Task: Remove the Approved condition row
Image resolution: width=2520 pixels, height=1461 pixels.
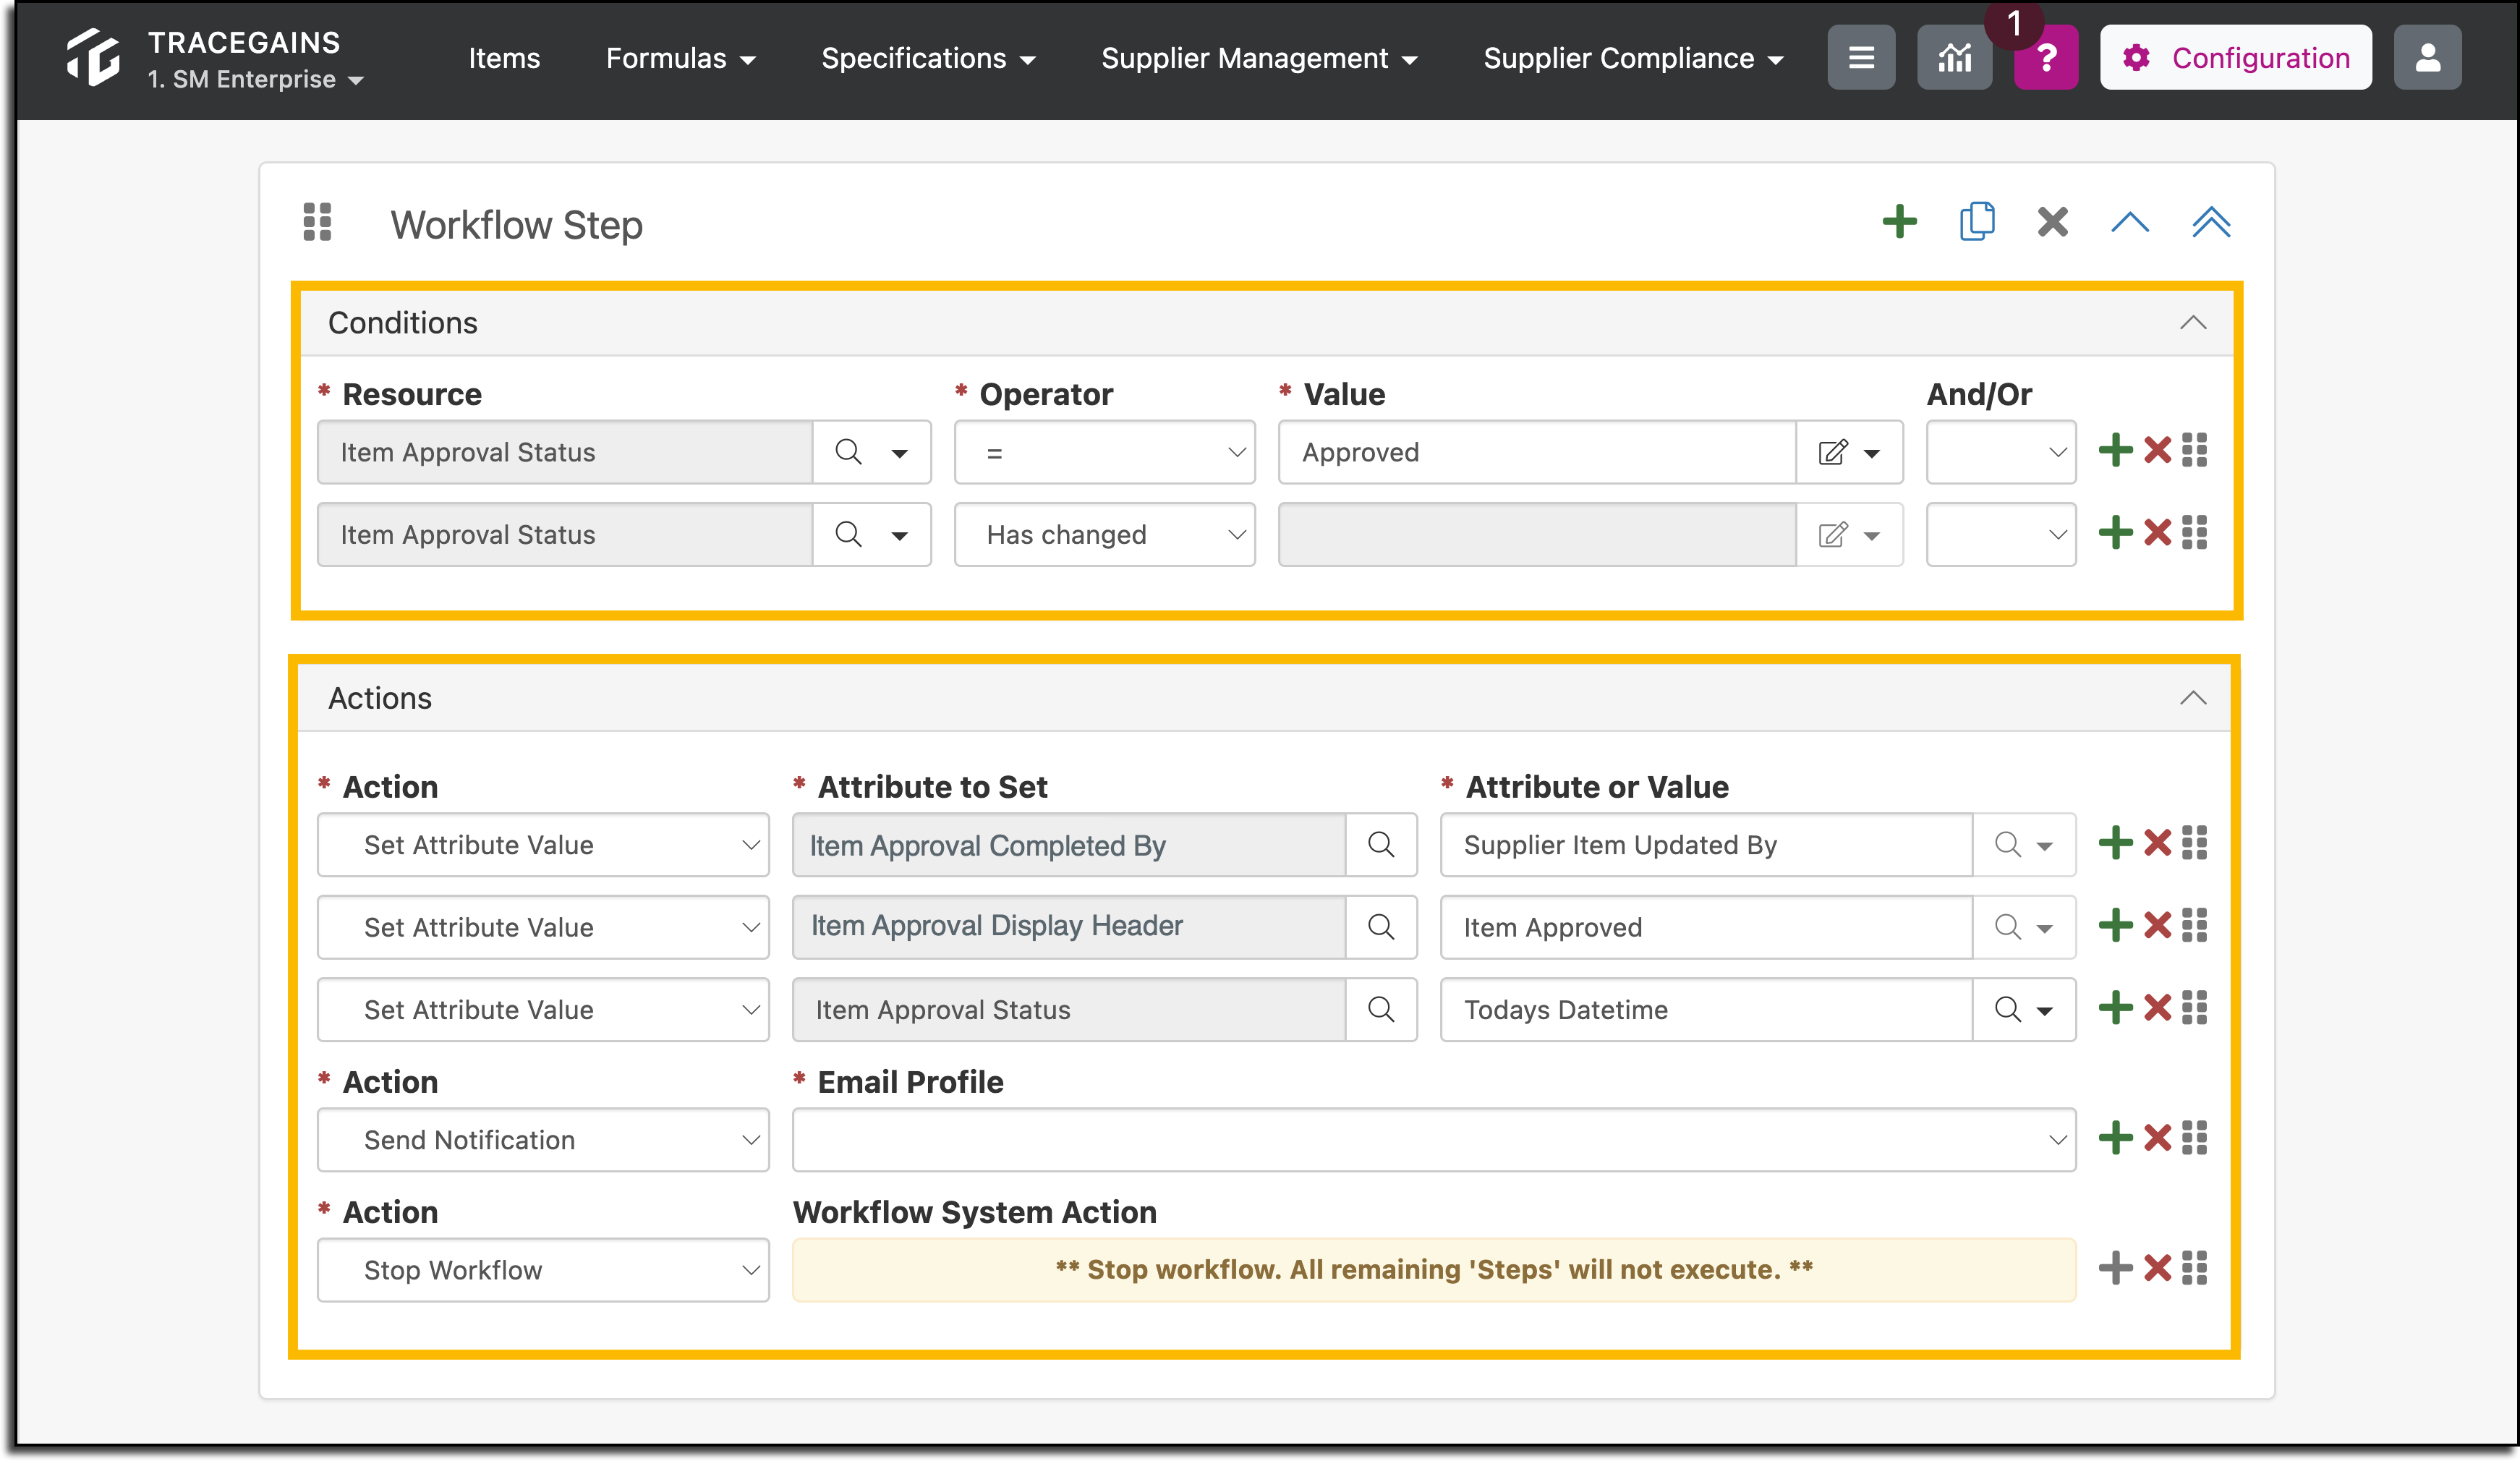Action: (x=2158, y=450)
